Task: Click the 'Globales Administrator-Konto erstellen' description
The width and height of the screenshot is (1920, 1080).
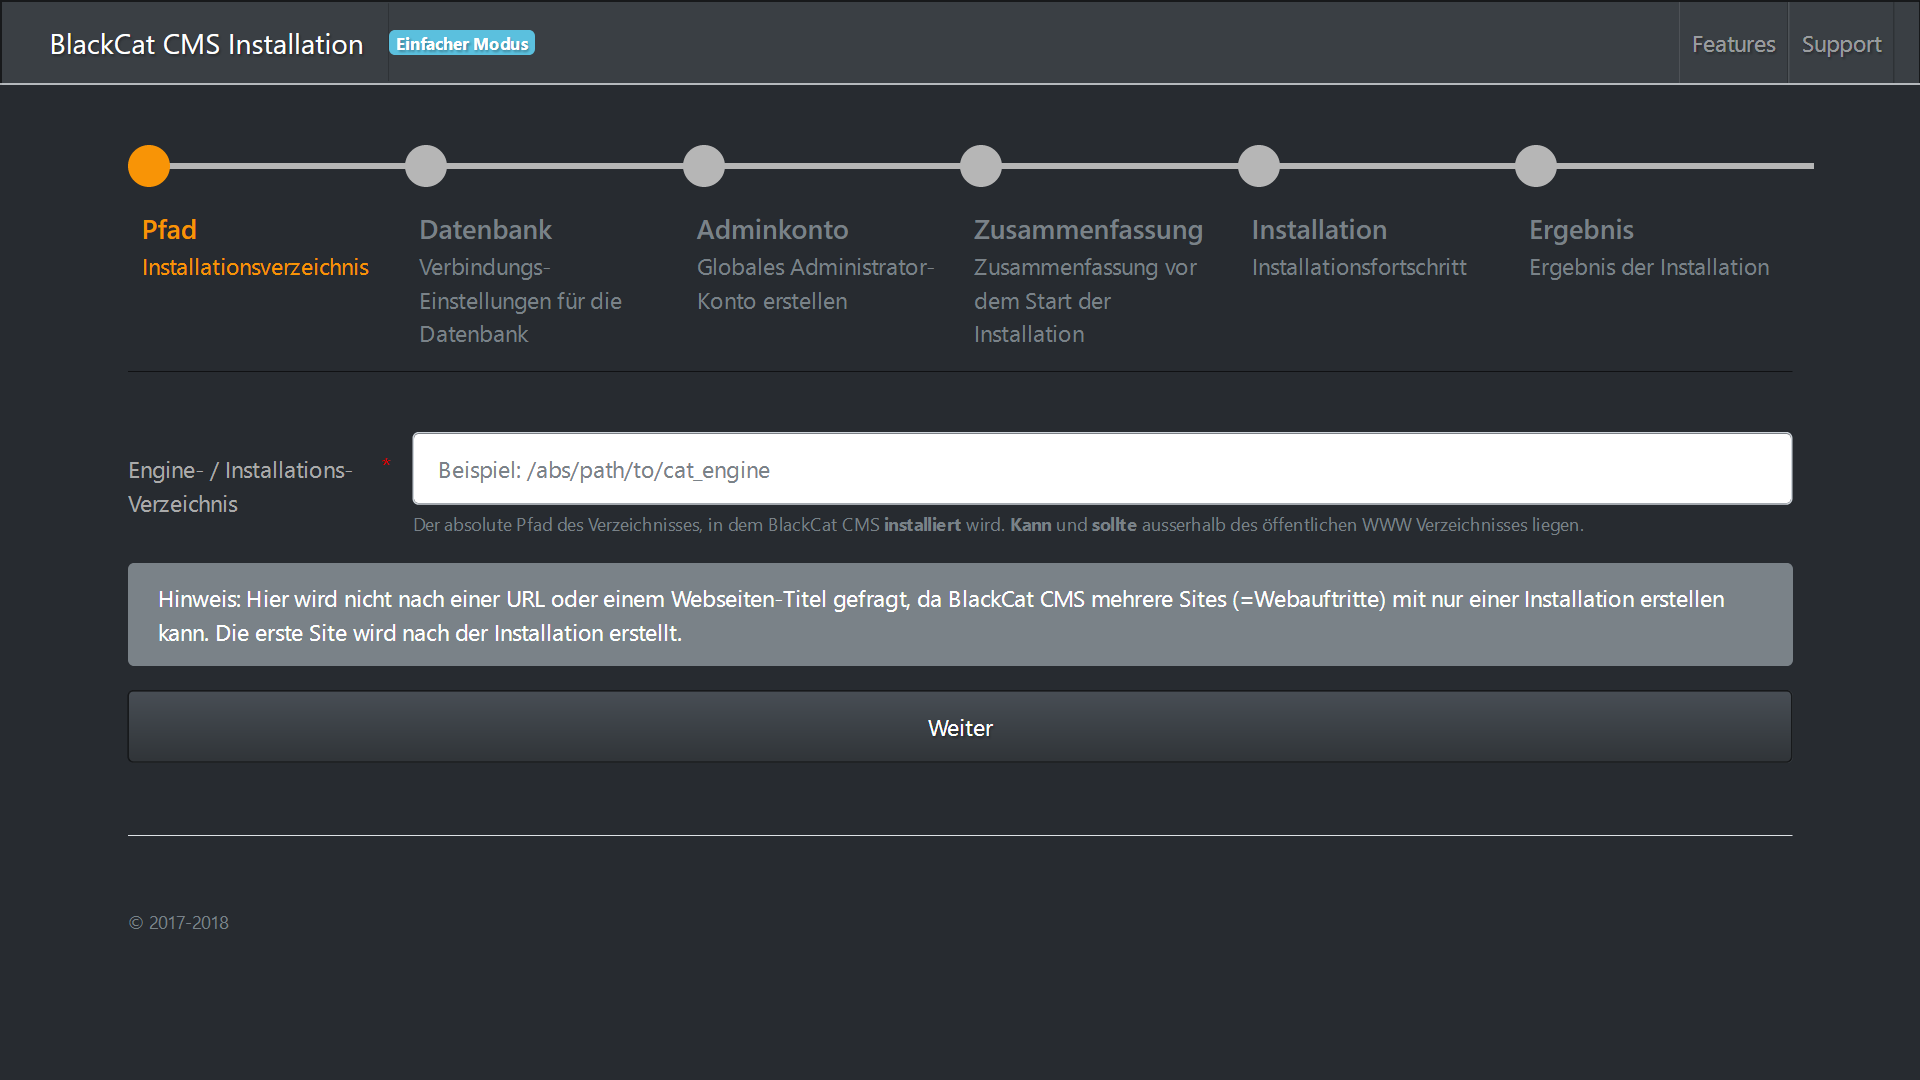Action: point(816,284)
